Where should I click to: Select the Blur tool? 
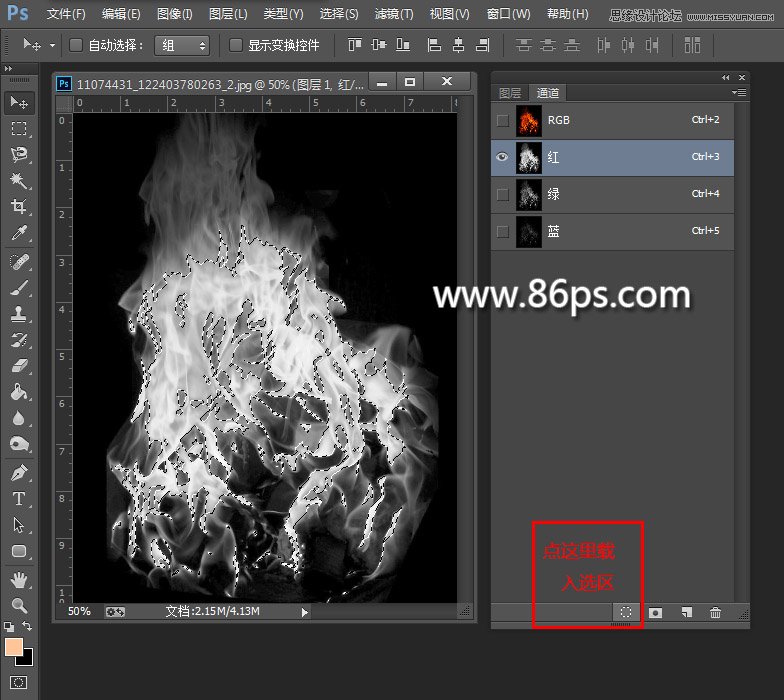(19, 418)
